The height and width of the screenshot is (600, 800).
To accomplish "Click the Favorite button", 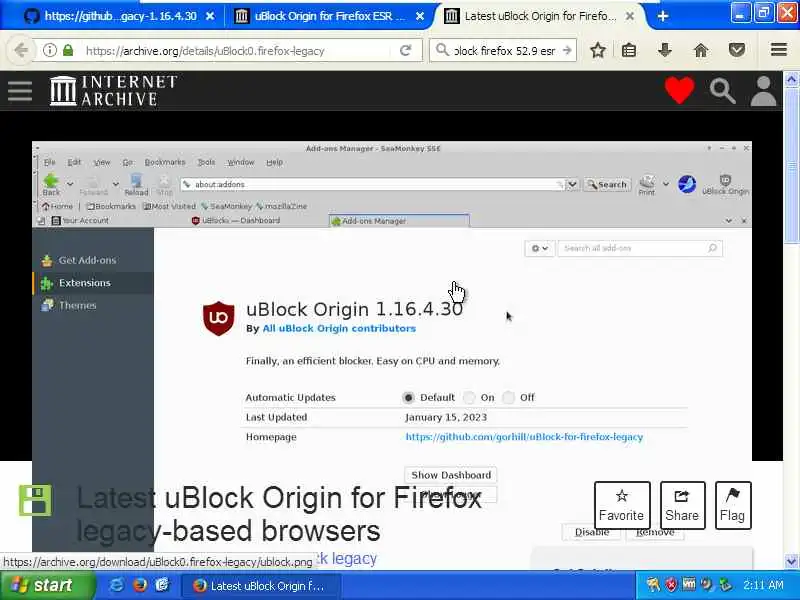I will coord(622,505).
